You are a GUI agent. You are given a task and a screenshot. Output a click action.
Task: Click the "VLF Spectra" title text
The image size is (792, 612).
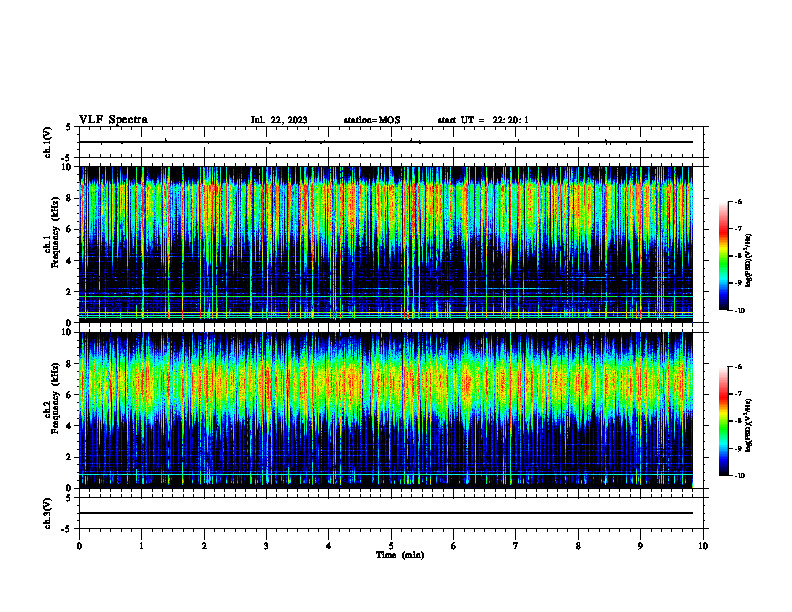click(x=113, y=119)
